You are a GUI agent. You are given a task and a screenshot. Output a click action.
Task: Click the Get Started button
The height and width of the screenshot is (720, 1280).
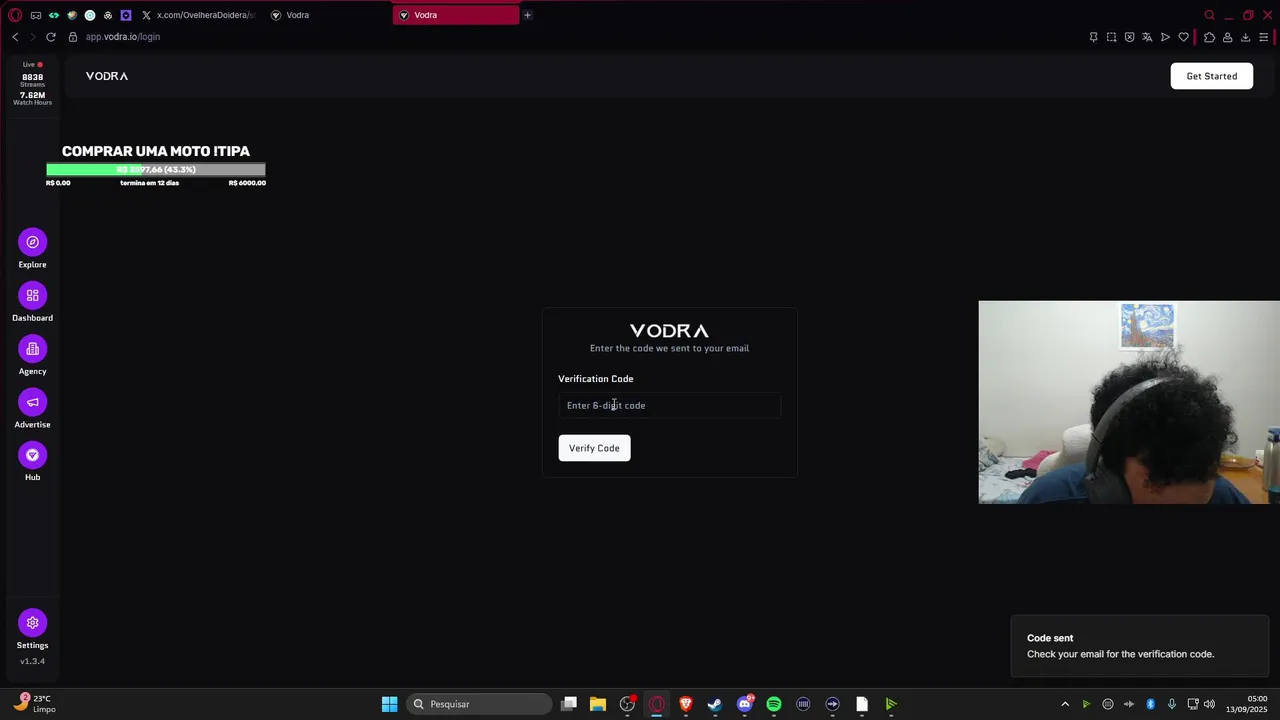[1211, 76]
